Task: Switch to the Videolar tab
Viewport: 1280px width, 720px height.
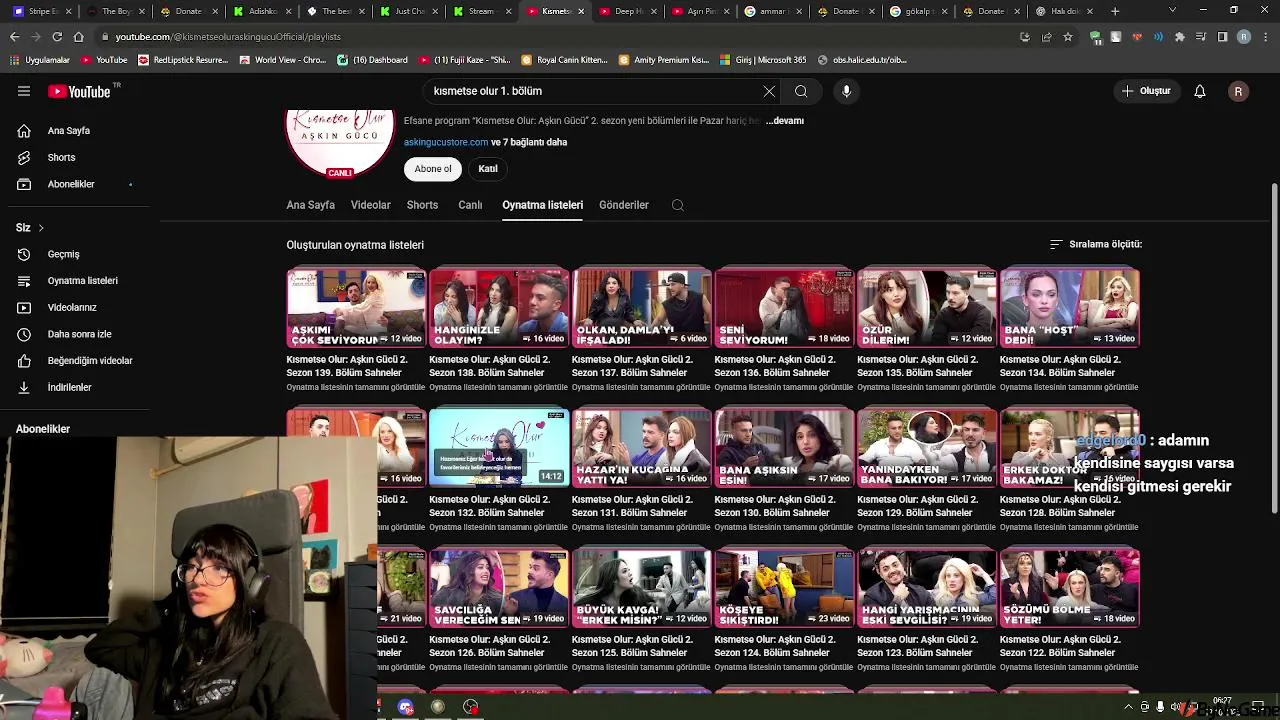Action: pos(371,205)
